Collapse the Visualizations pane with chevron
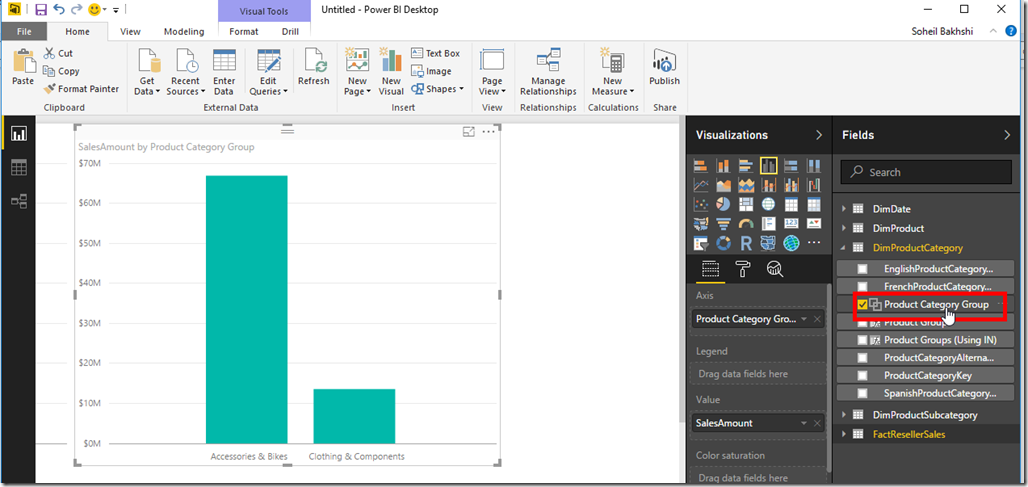Screen dimensions: 1028x487 point(818,135)
